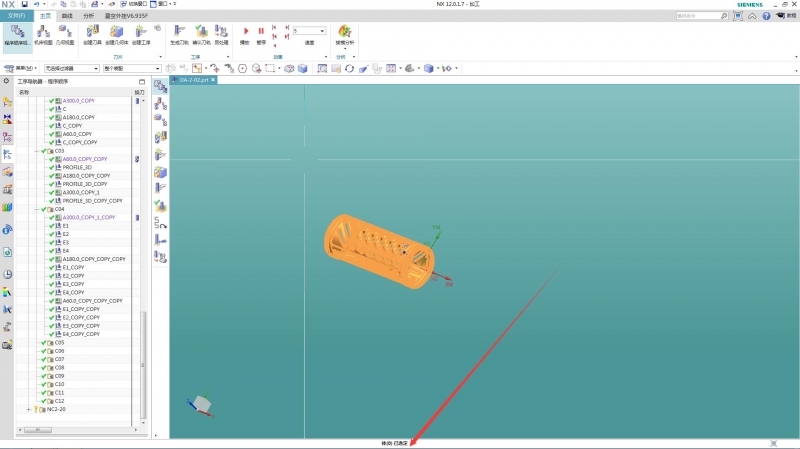The width and height of the screenshot is (800, 449).
Task: Maximize the Operation Navigator panel
Action: 142,82
